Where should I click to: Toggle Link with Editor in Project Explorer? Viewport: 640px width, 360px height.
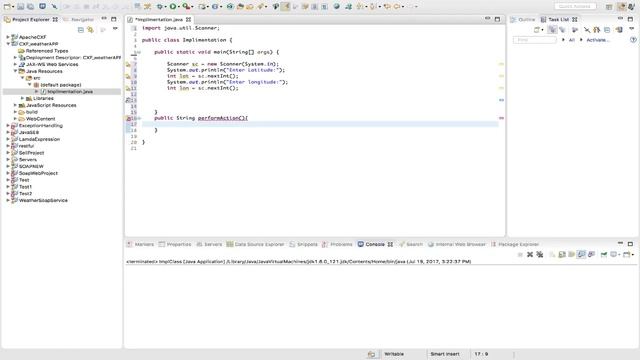[x=90, y=30]
